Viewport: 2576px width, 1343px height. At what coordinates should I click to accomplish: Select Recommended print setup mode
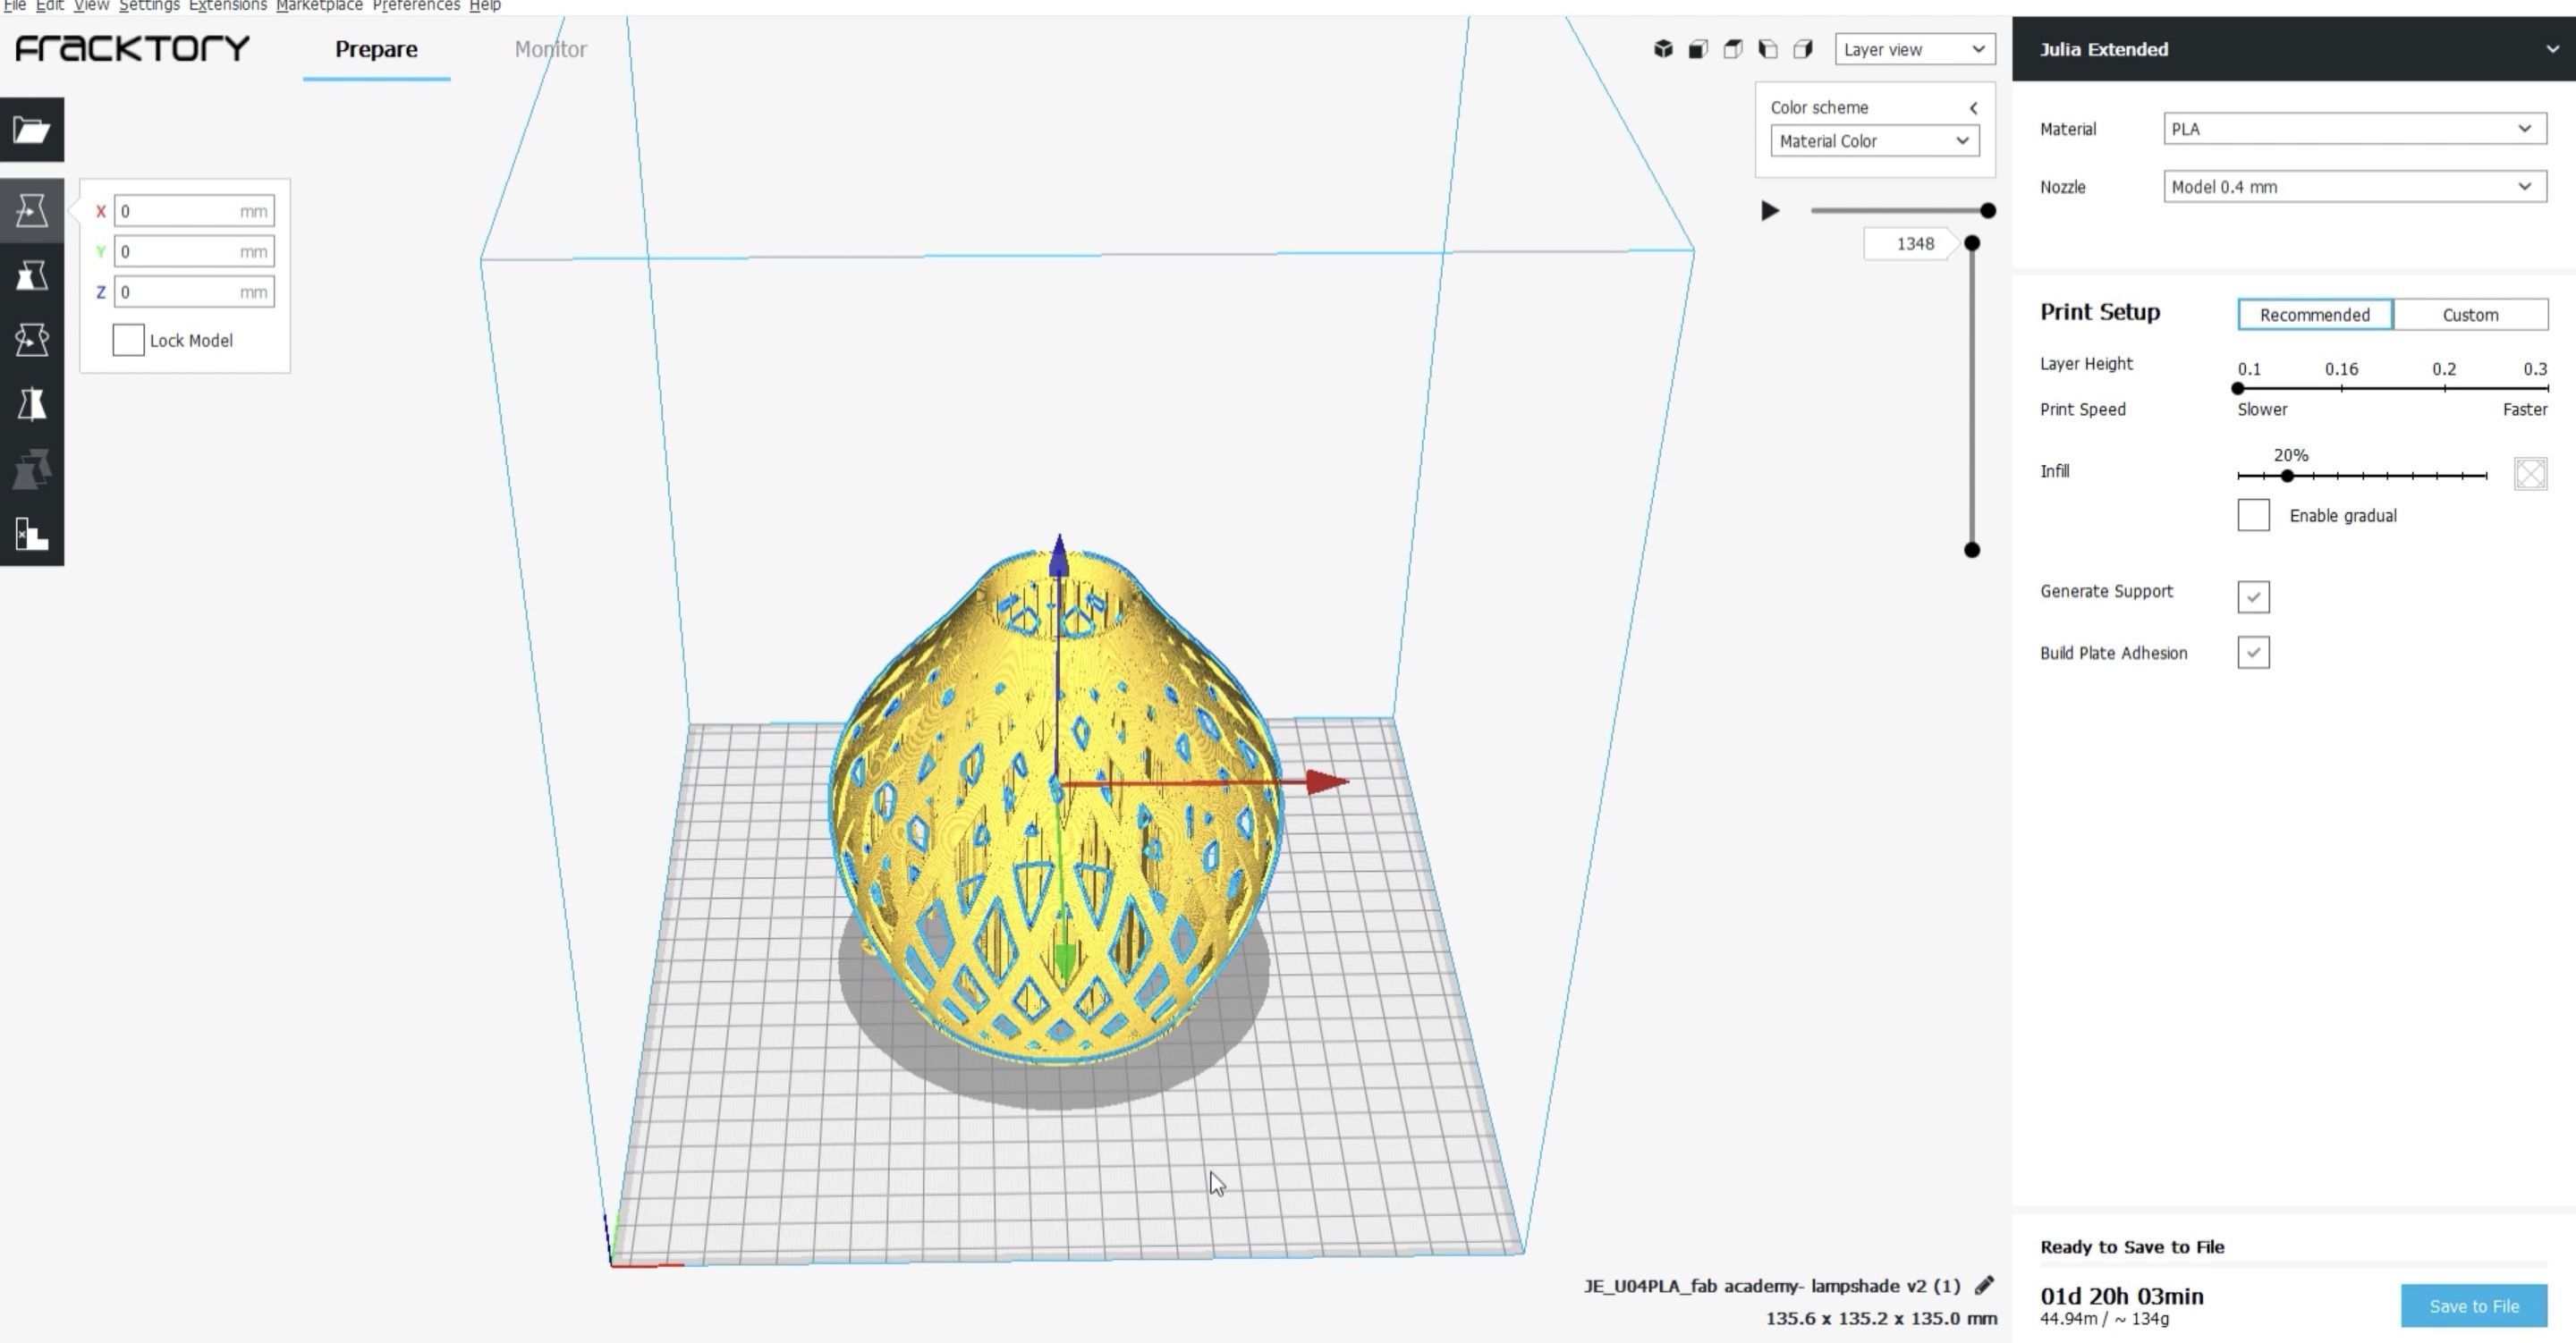(x=2314, y=314)
